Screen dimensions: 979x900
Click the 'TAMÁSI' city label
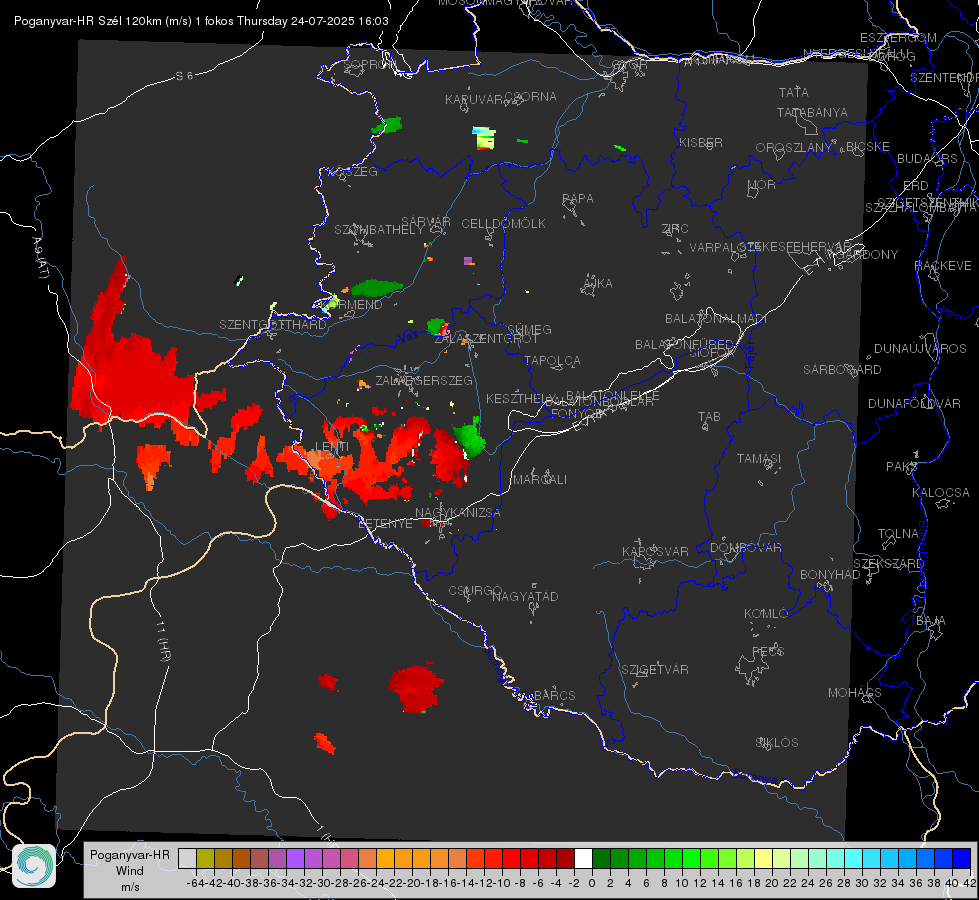[759, 459]
